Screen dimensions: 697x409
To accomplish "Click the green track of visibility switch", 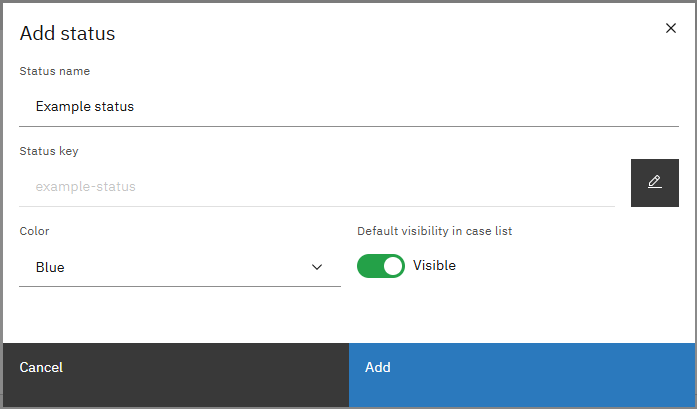I will 369,266.
